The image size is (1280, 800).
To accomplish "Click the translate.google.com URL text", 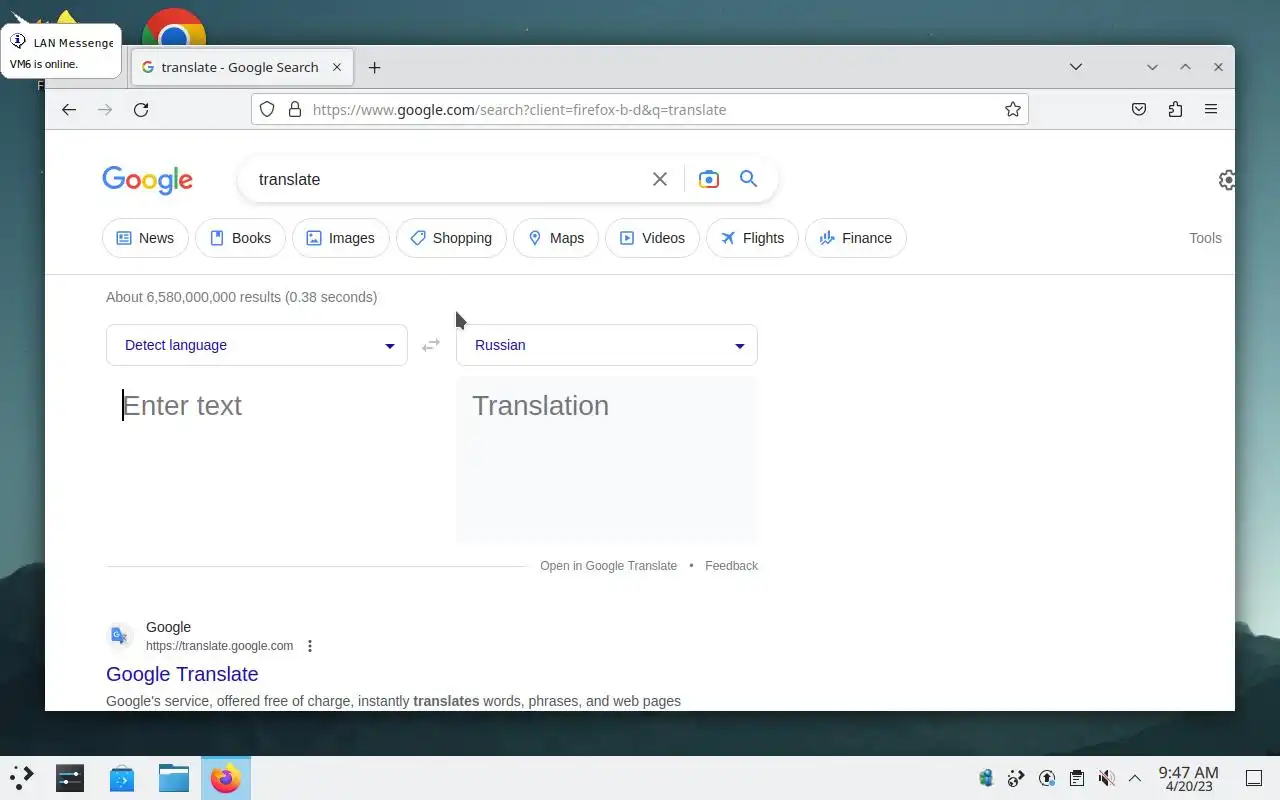I will point(219,646).
